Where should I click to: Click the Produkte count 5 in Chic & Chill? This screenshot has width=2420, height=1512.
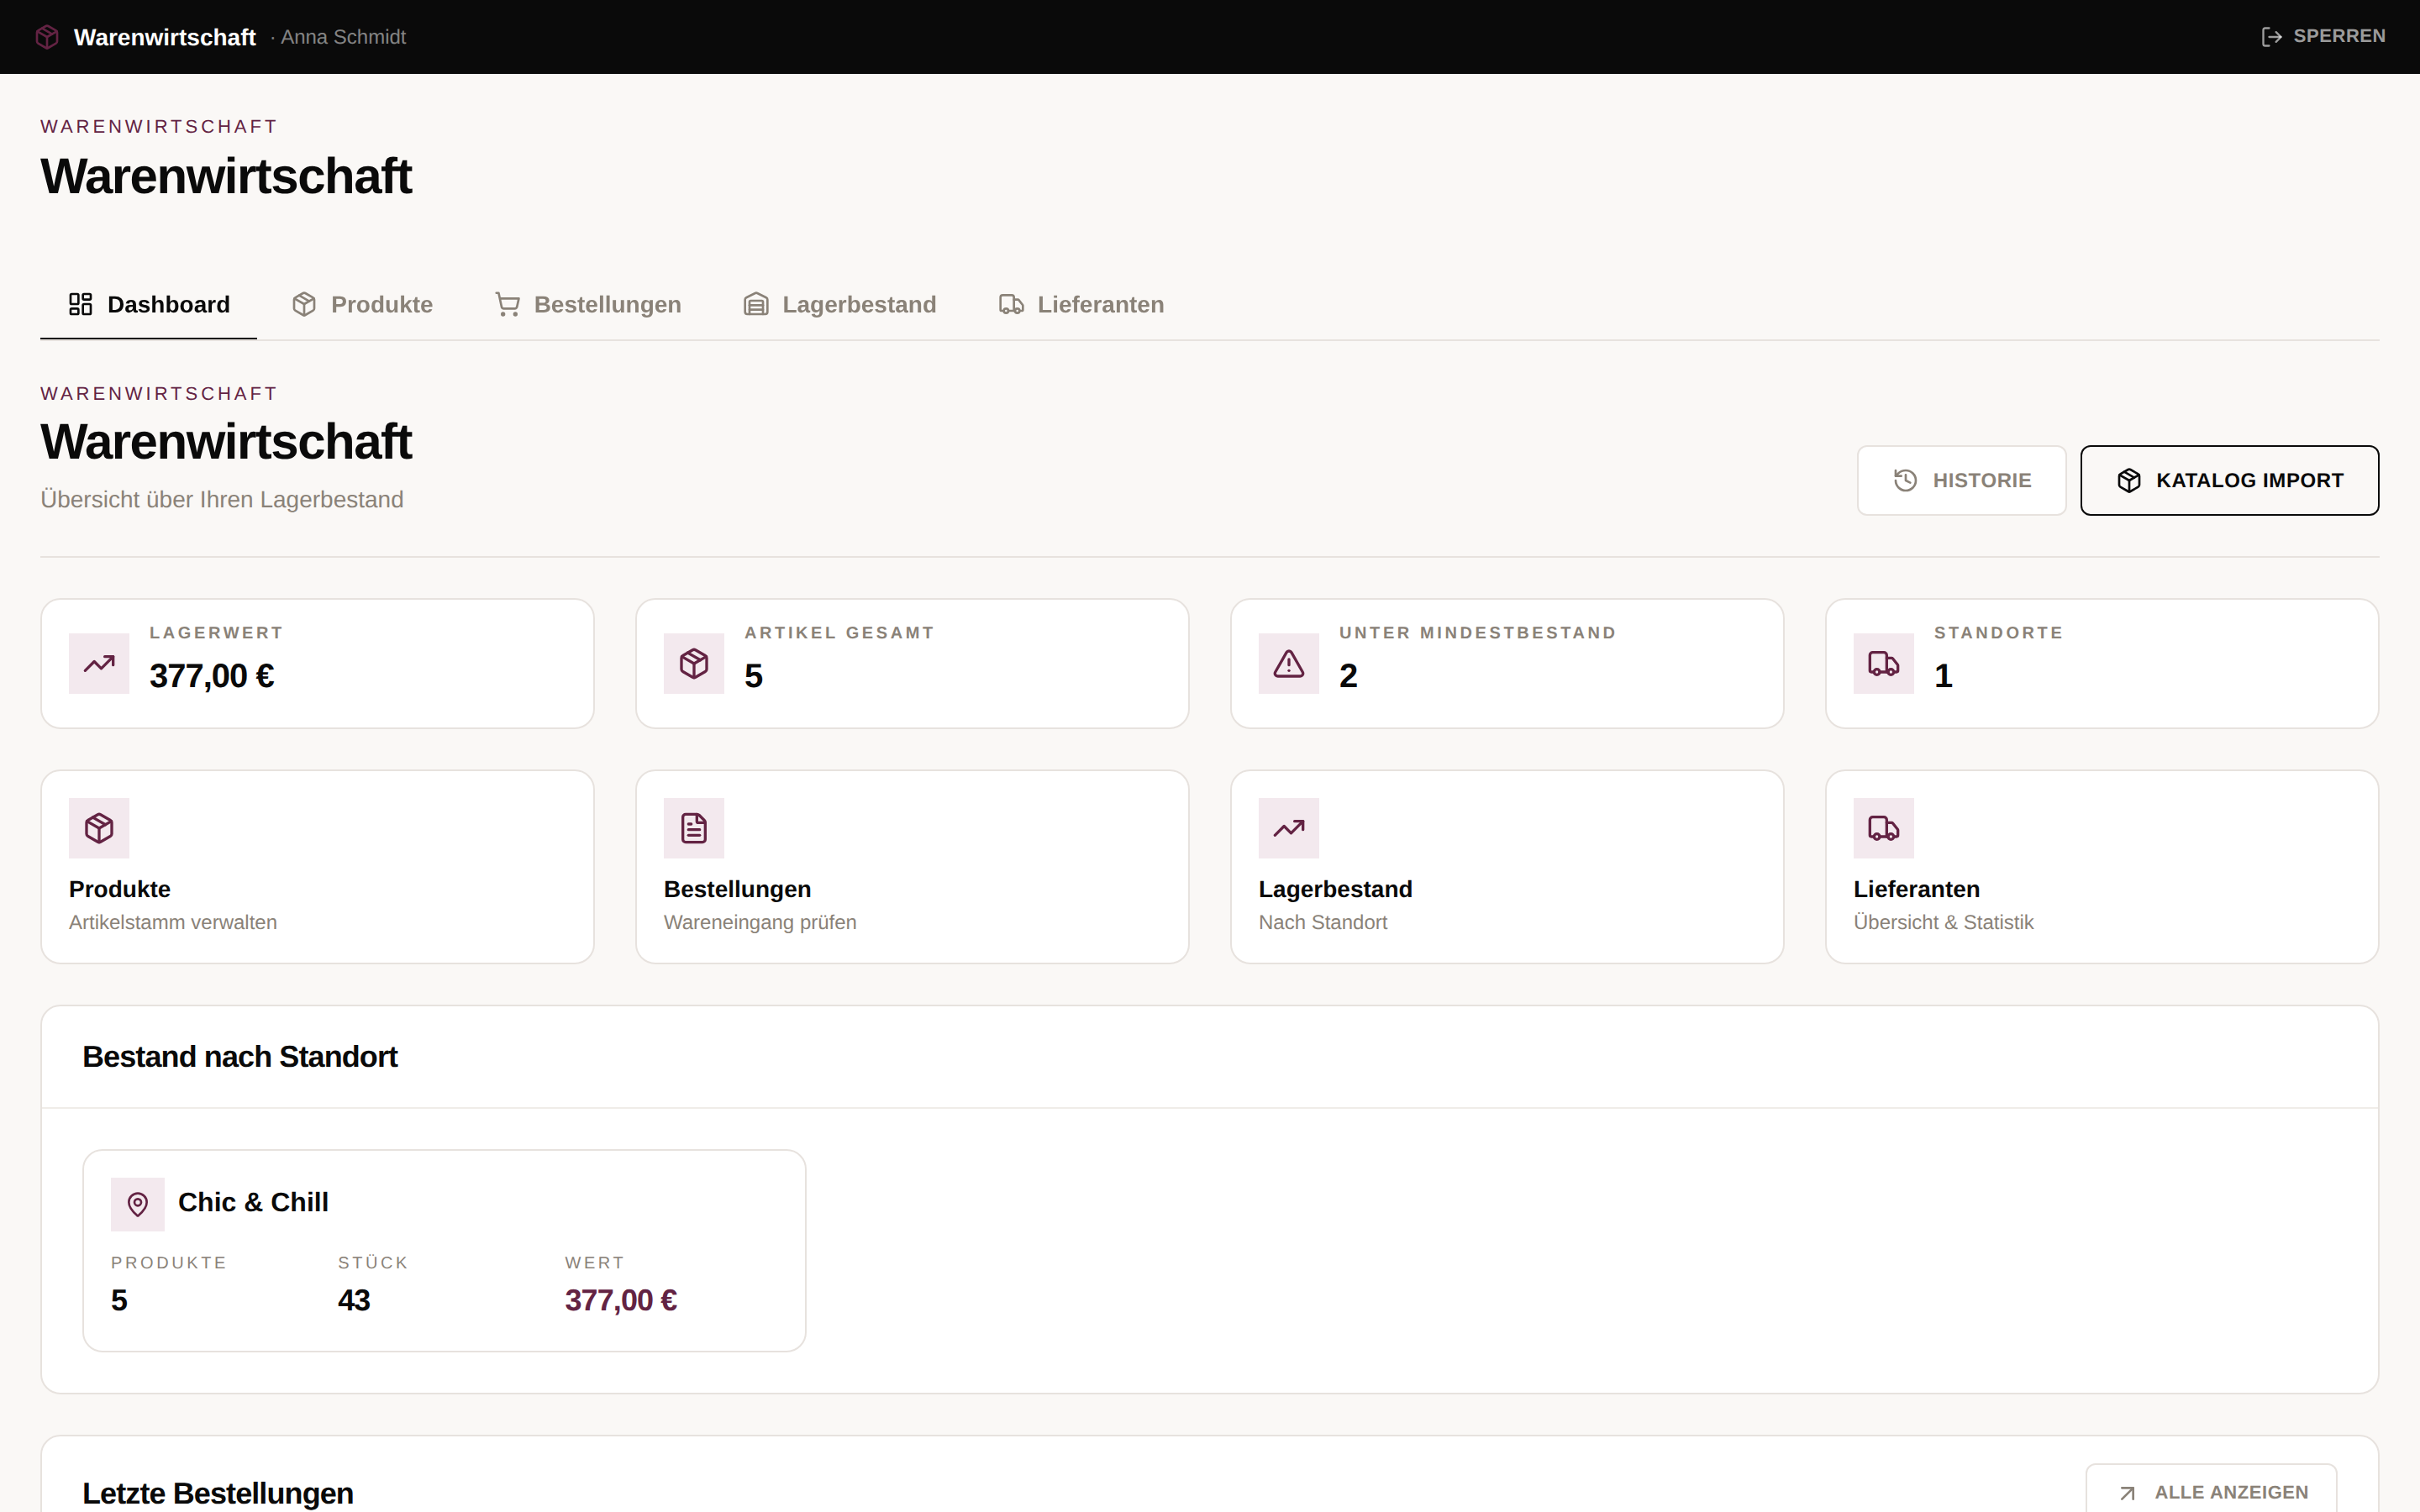(119, 1300)
